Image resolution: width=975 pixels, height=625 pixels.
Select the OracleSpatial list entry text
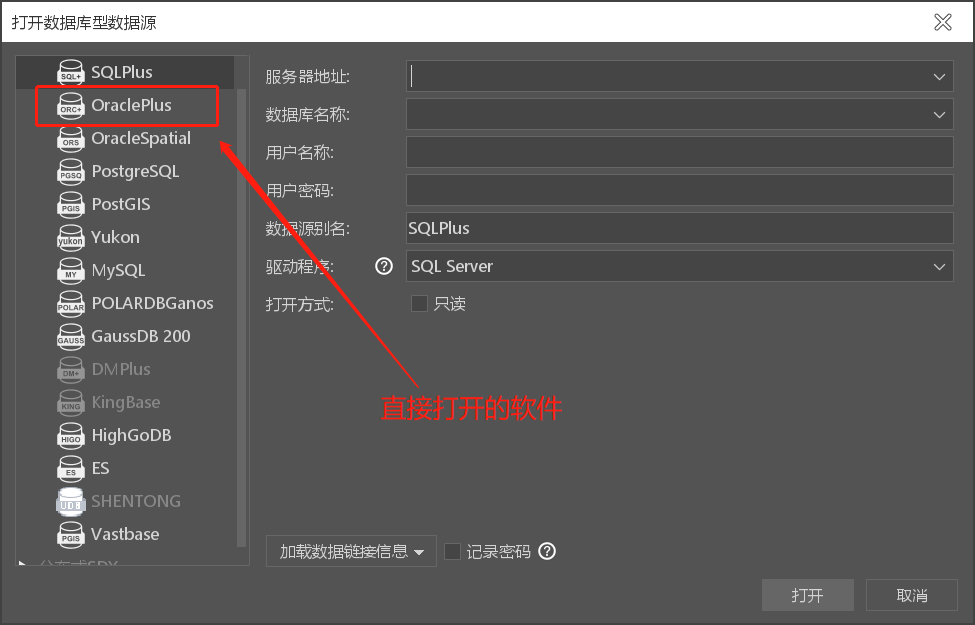[141, 138]
